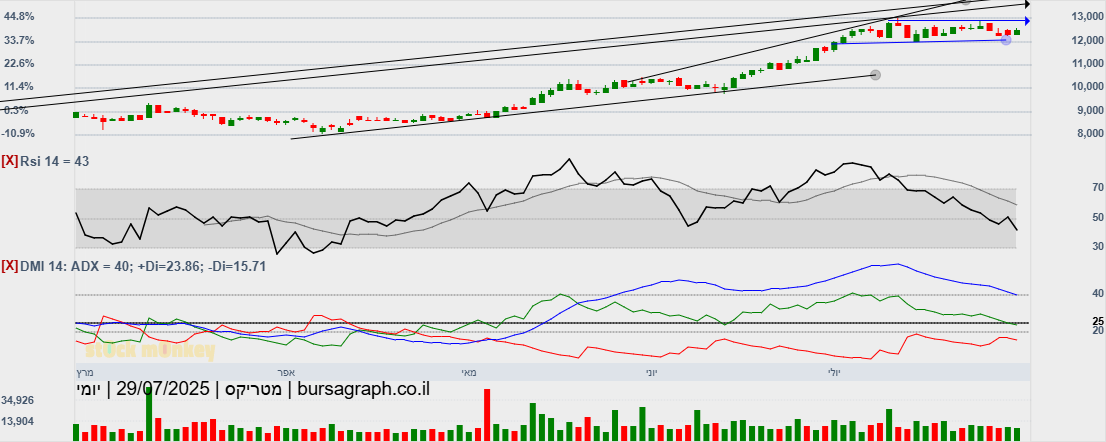
Task: Click the יוני month label on timeline
Action: [651, 372]
